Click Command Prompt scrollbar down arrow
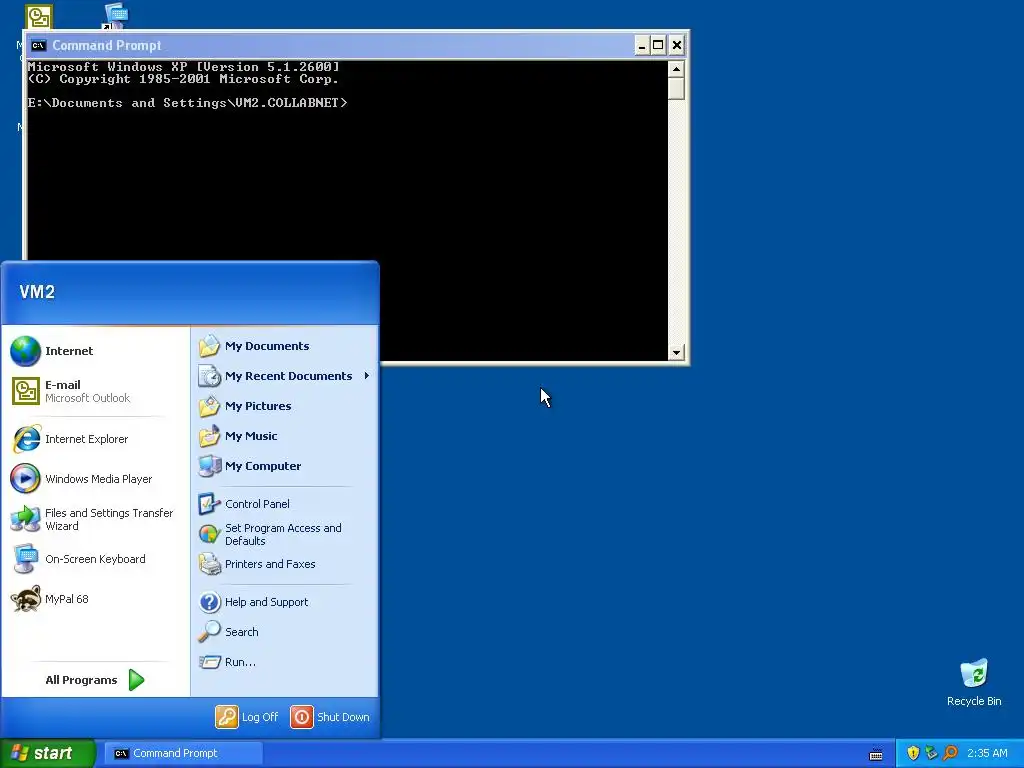 point(676,352)
